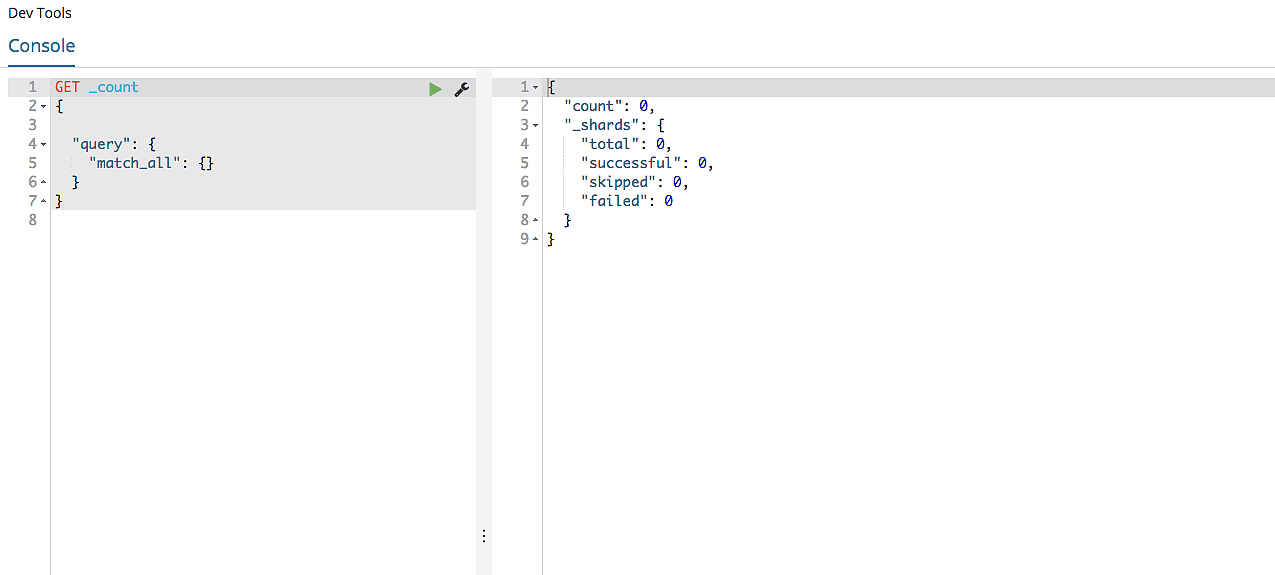Run the GET _count request

[435, 89]
